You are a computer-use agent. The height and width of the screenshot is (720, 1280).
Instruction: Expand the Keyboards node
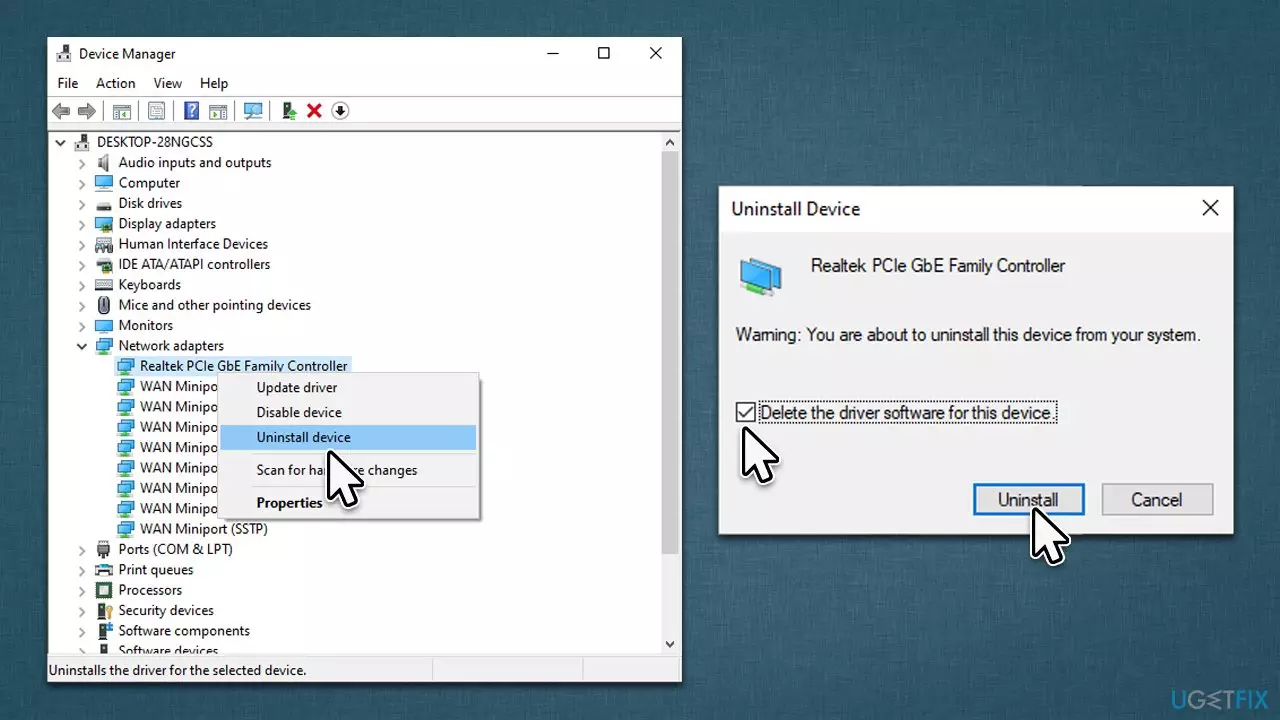coord(82,285)
